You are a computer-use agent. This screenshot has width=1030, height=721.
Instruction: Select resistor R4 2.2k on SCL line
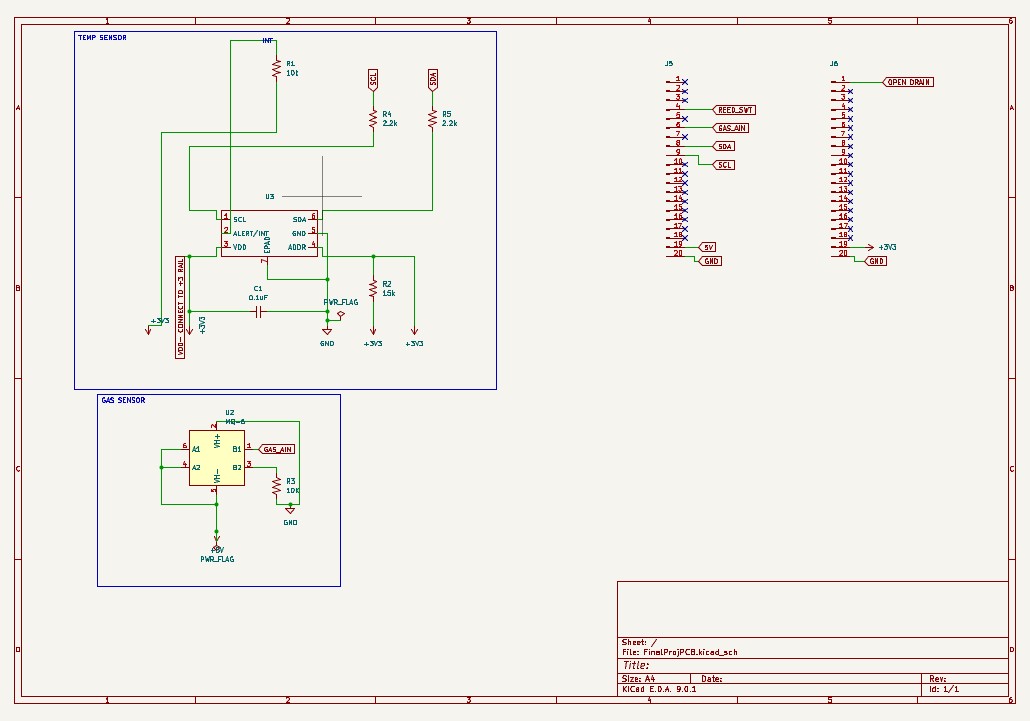coord(373,119)
